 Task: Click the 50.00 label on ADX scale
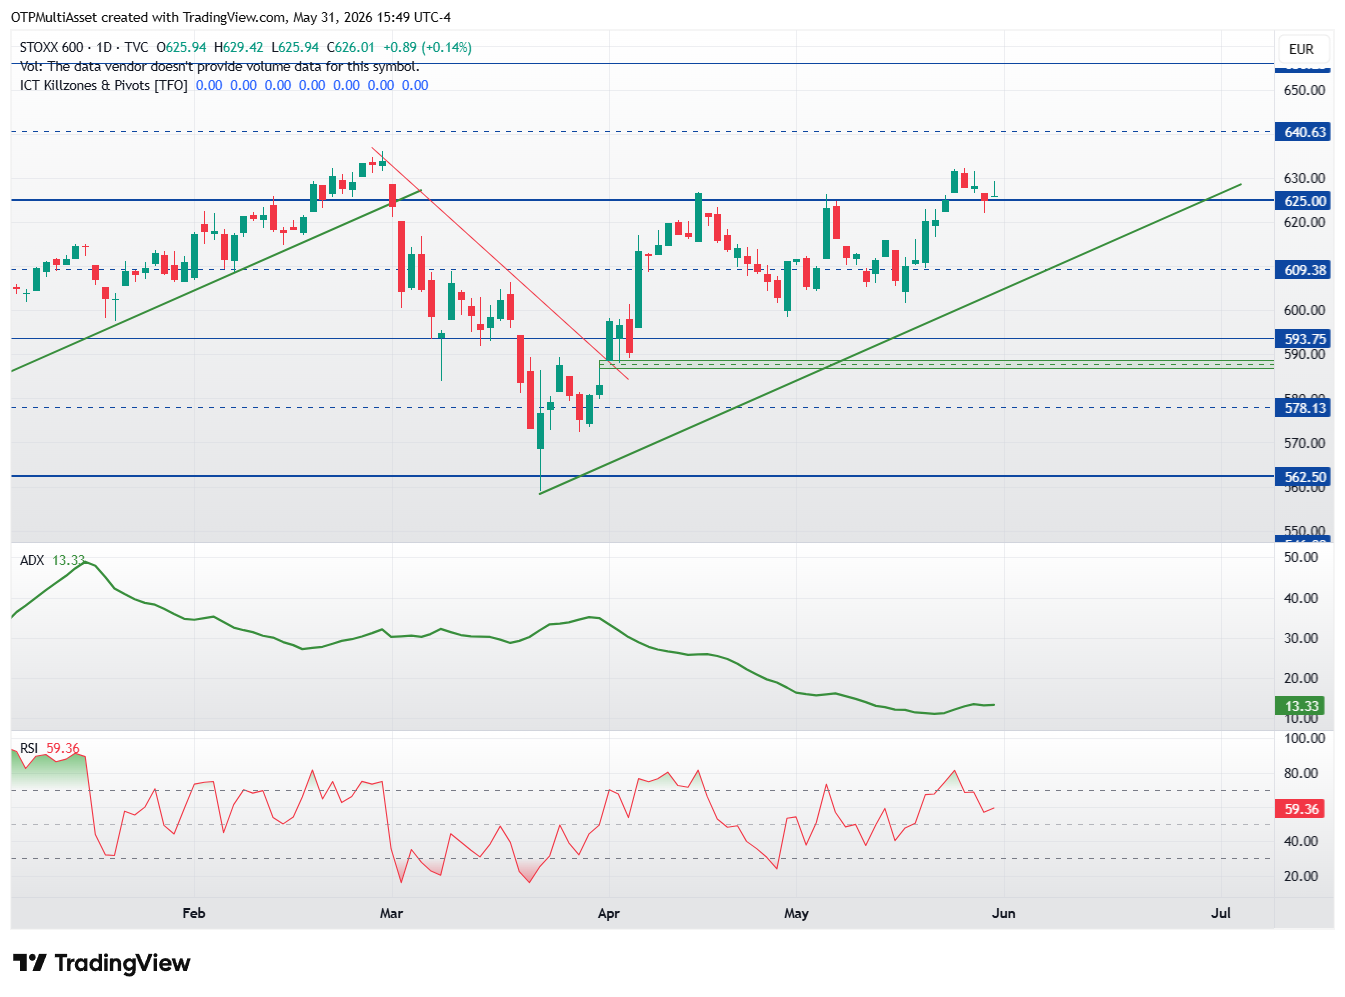coord(1301,557)
